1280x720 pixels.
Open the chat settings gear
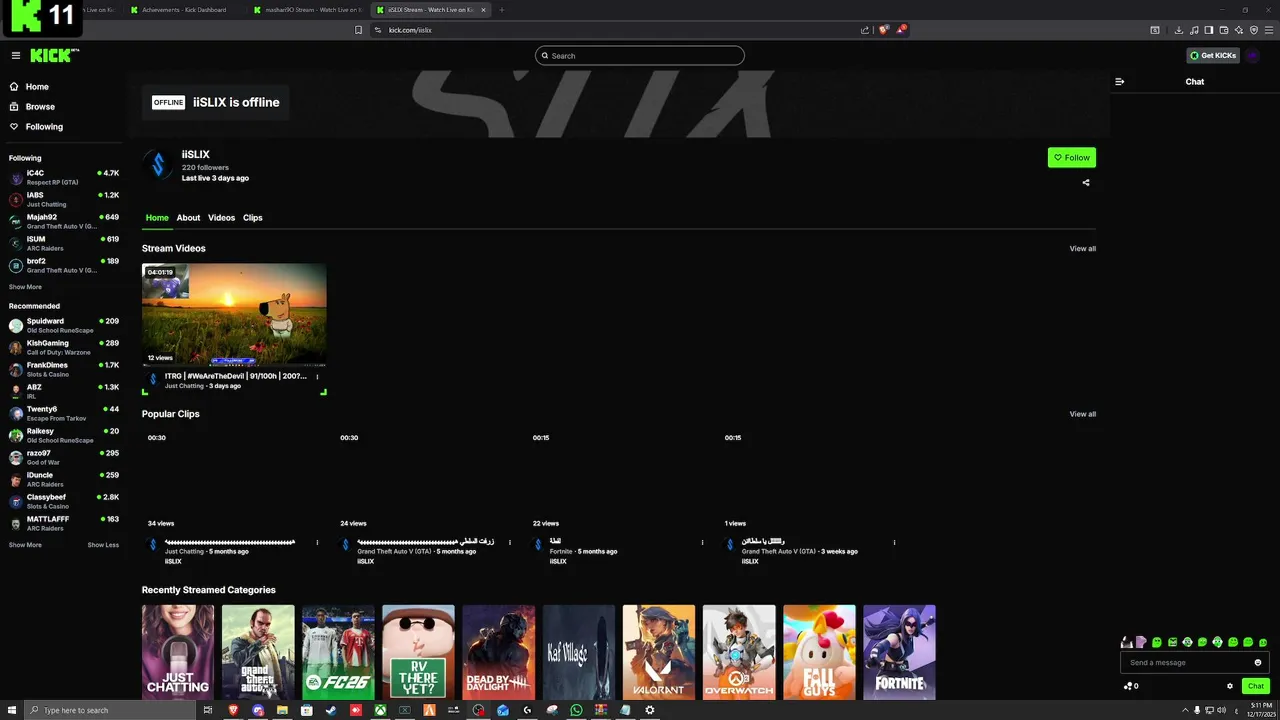point(1230,686)
